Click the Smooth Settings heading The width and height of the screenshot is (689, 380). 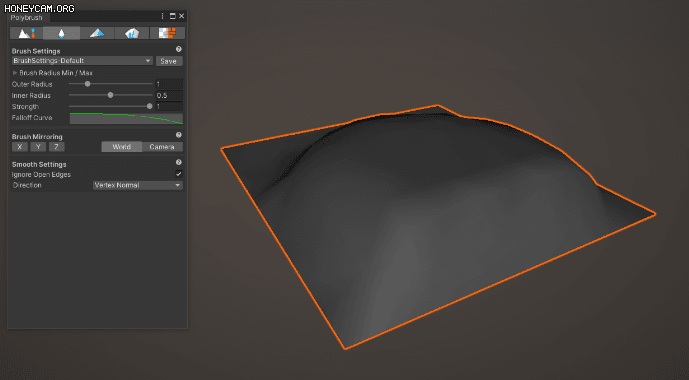[39, 164]
